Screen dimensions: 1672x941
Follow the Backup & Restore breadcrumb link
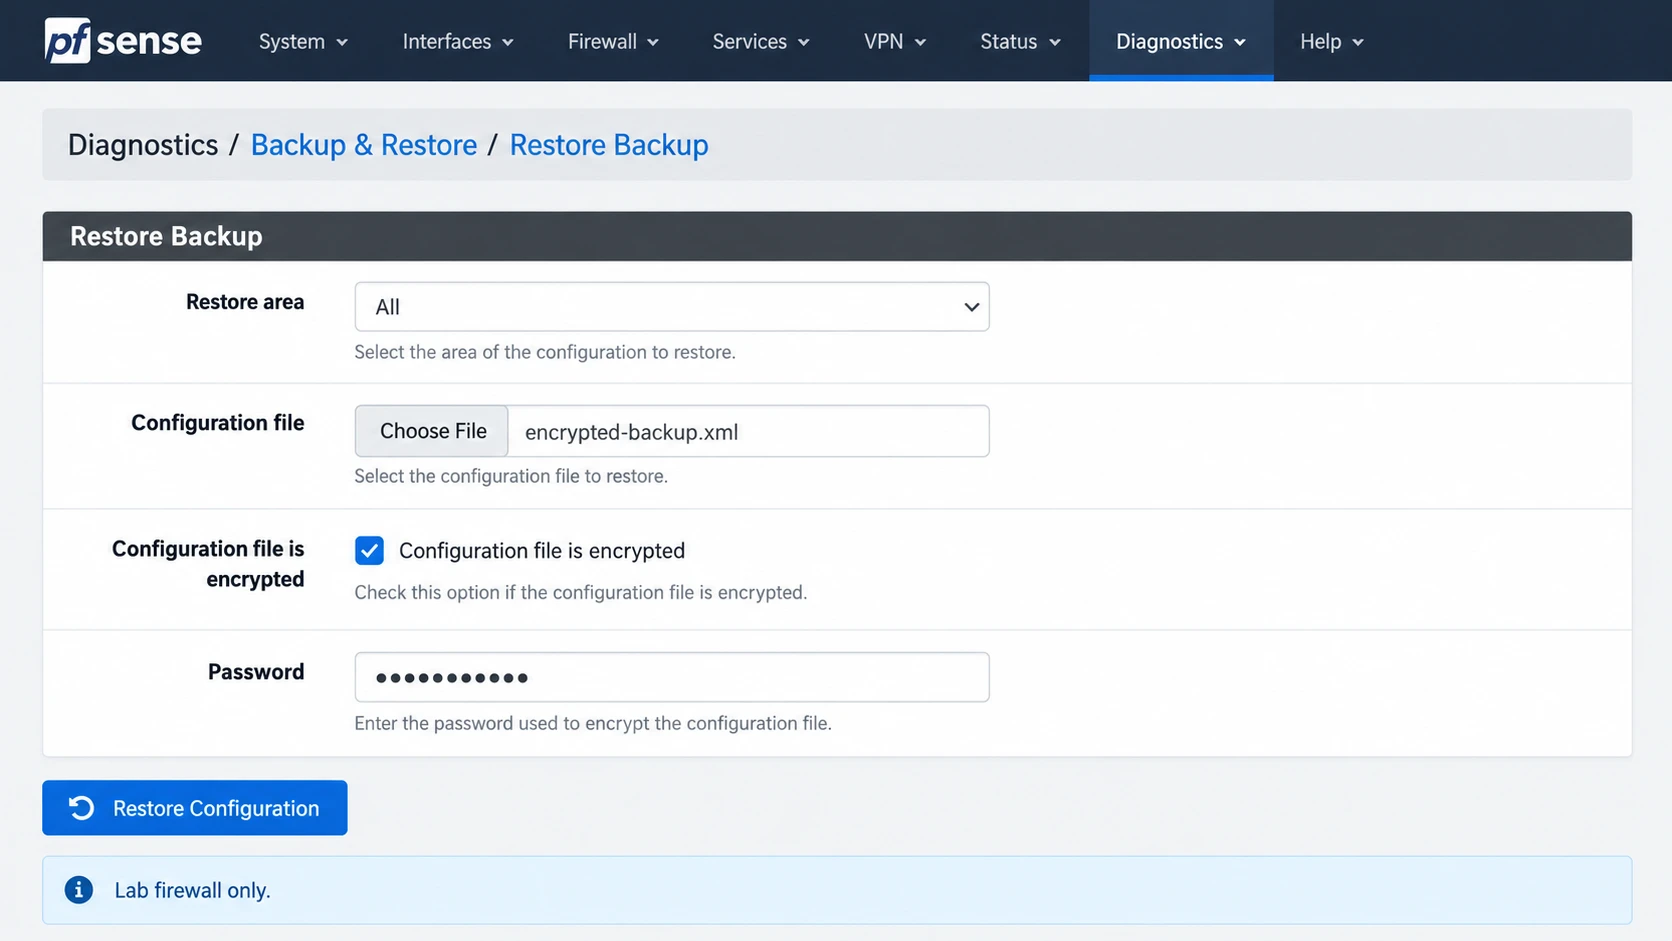(x=364, y=145)
